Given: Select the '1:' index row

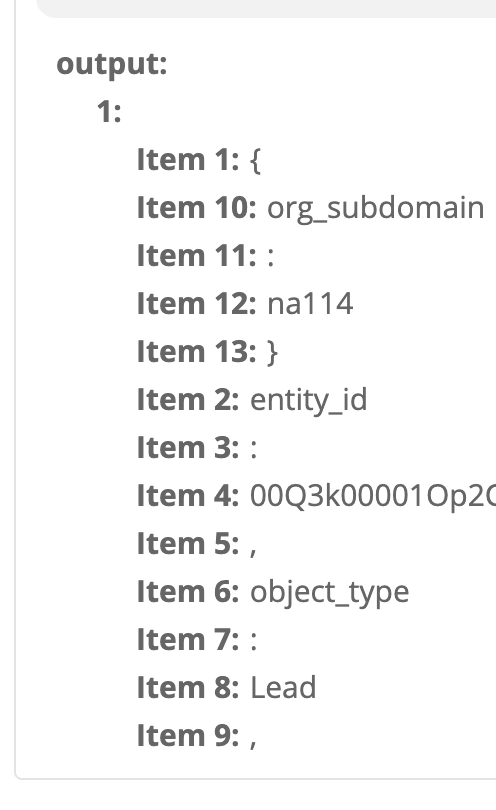Looking at the screenshot, I should pos(109,112).
